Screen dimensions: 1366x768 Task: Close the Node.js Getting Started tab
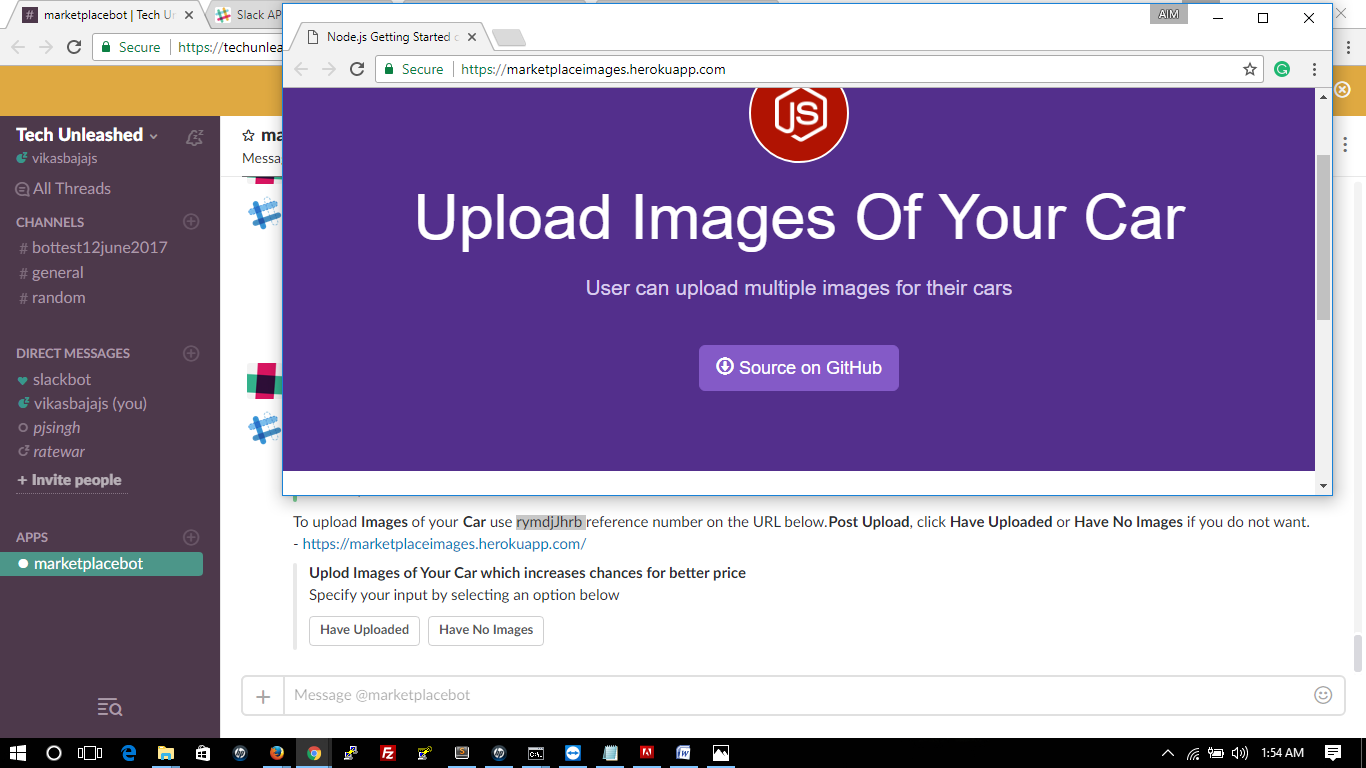[472, 37]
